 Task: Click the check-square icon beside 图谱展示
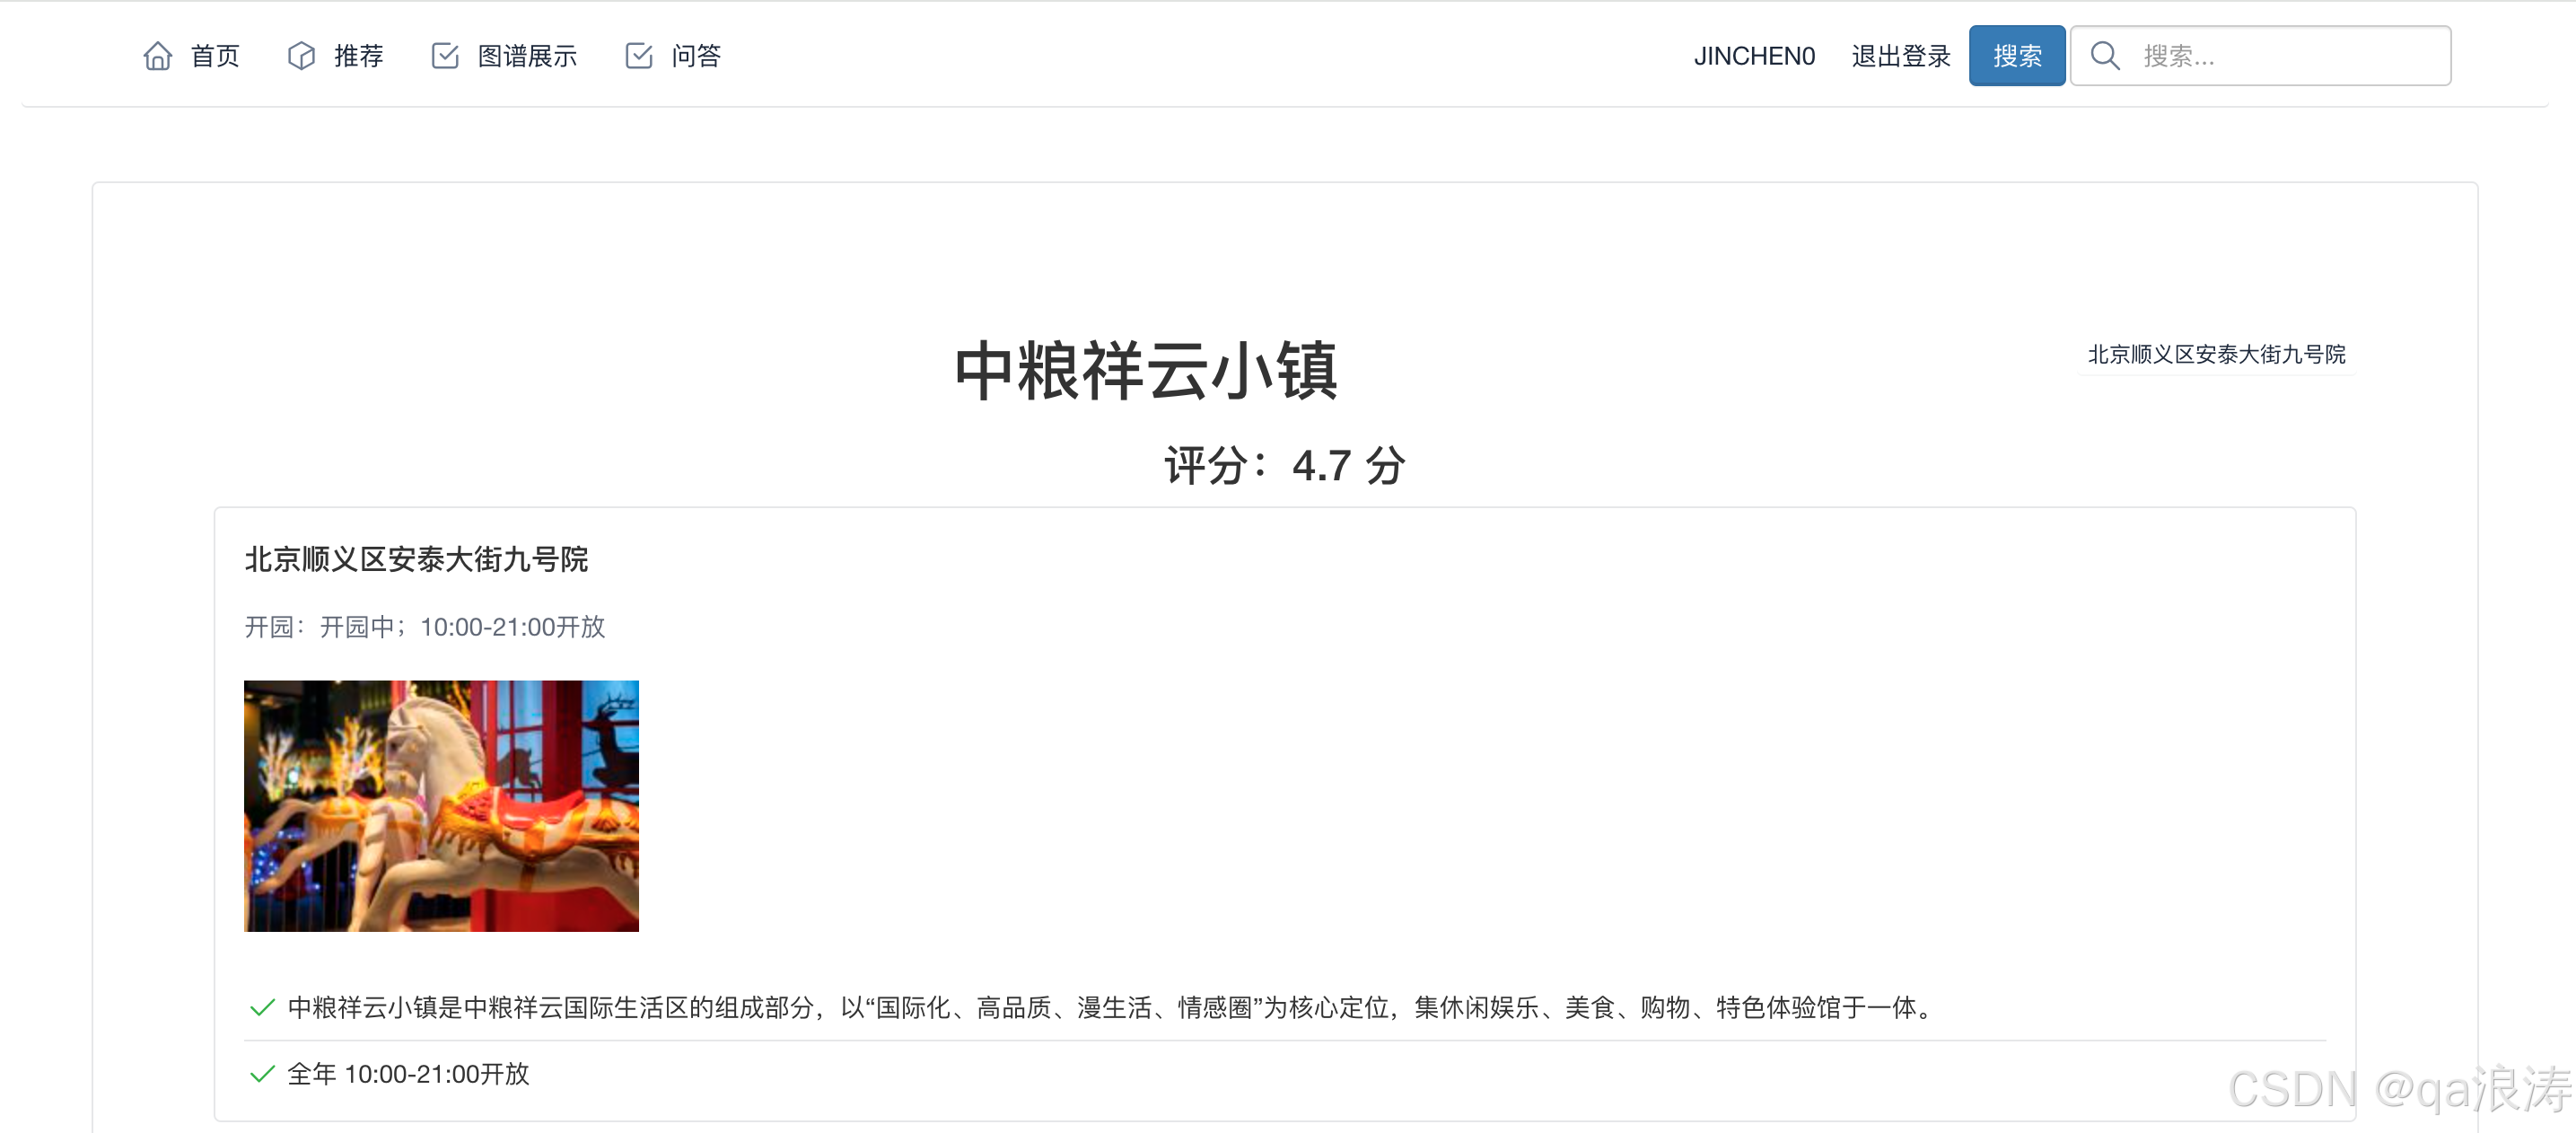point(445,56)
